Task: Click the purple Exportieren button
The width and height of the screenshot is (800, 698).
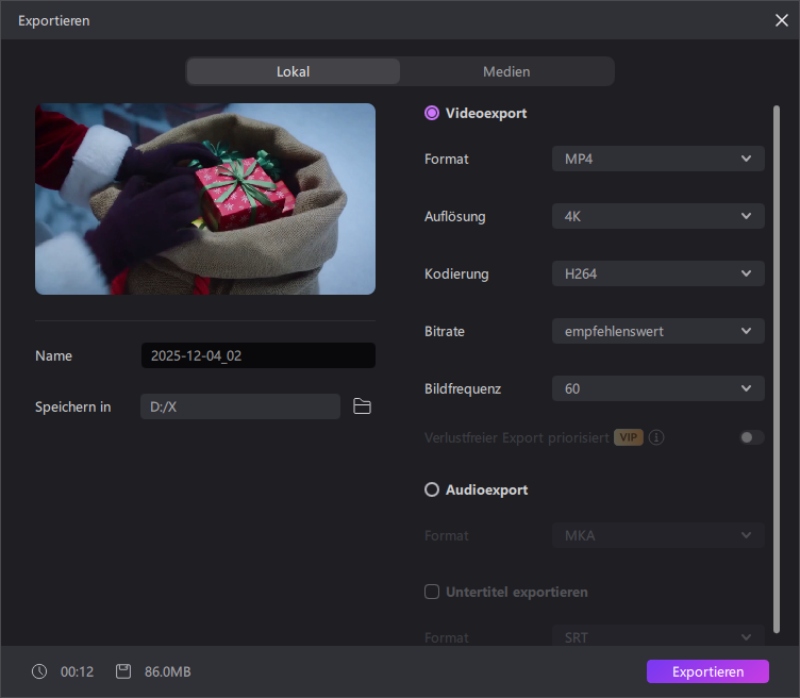Action: pyautogui.click(x=707, y=672)
